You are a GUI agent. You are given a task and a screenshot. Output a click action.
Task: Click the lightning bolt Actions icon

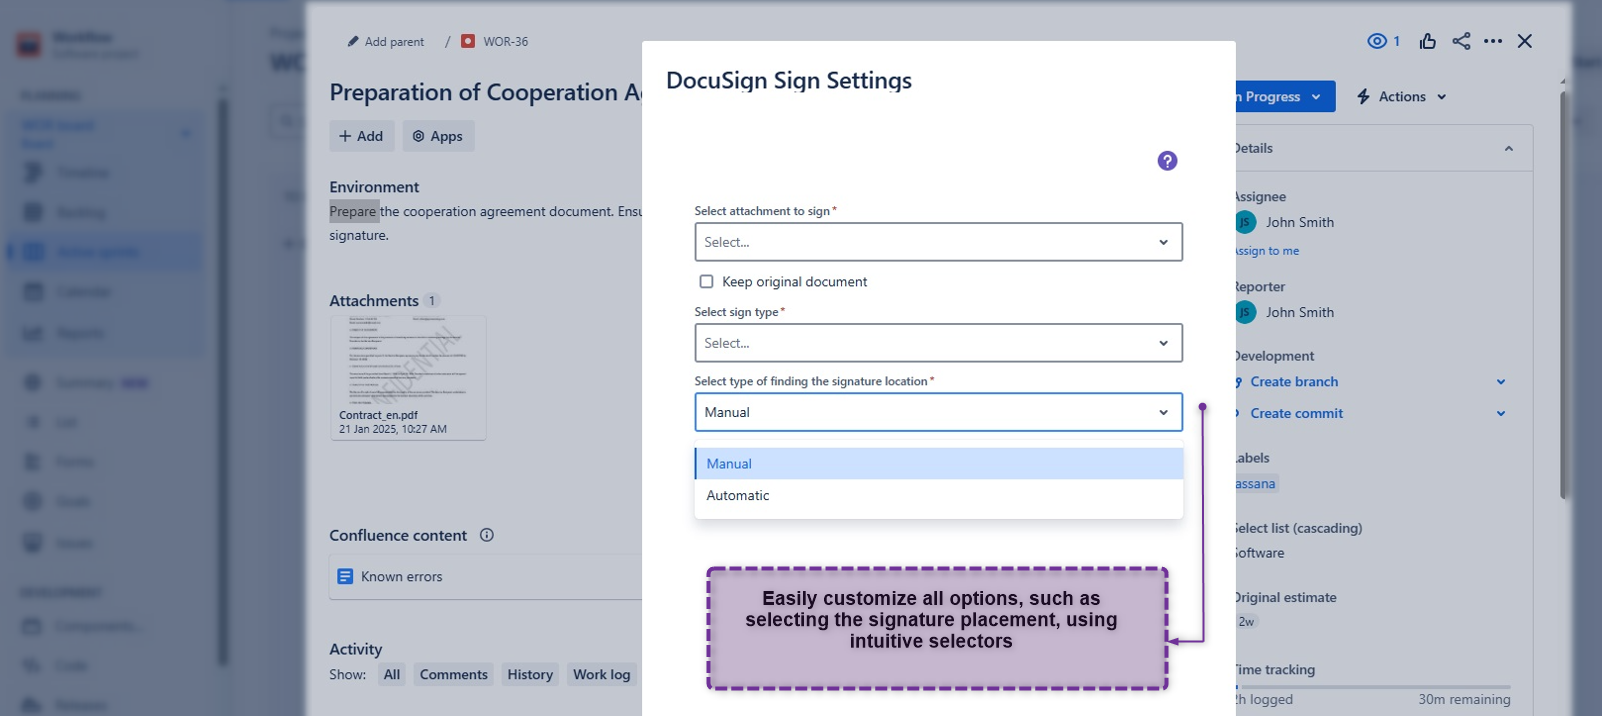tap(1363, 97)
